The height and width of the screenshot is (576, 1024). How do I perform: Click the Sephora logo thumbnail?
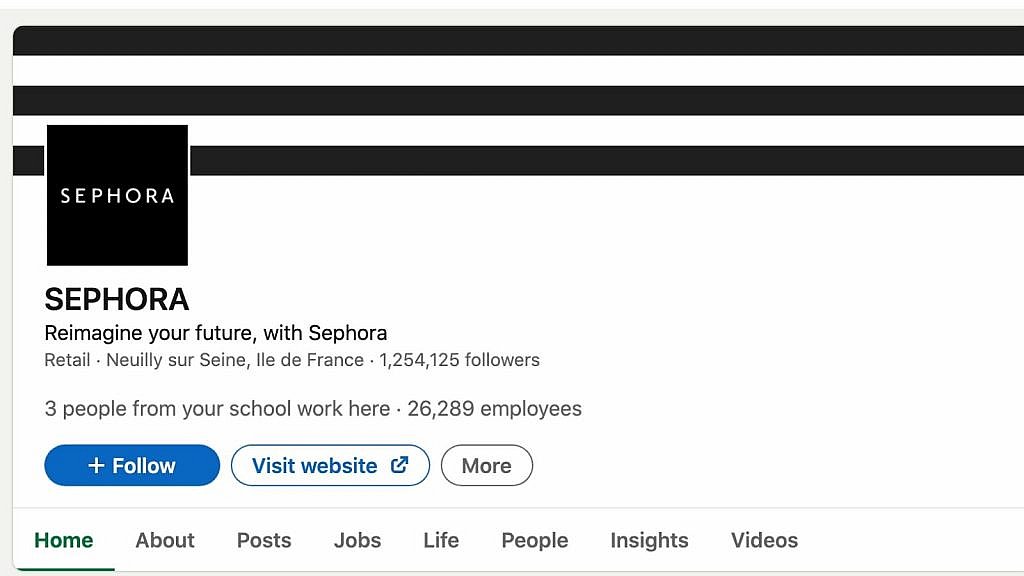coord(117,195)
